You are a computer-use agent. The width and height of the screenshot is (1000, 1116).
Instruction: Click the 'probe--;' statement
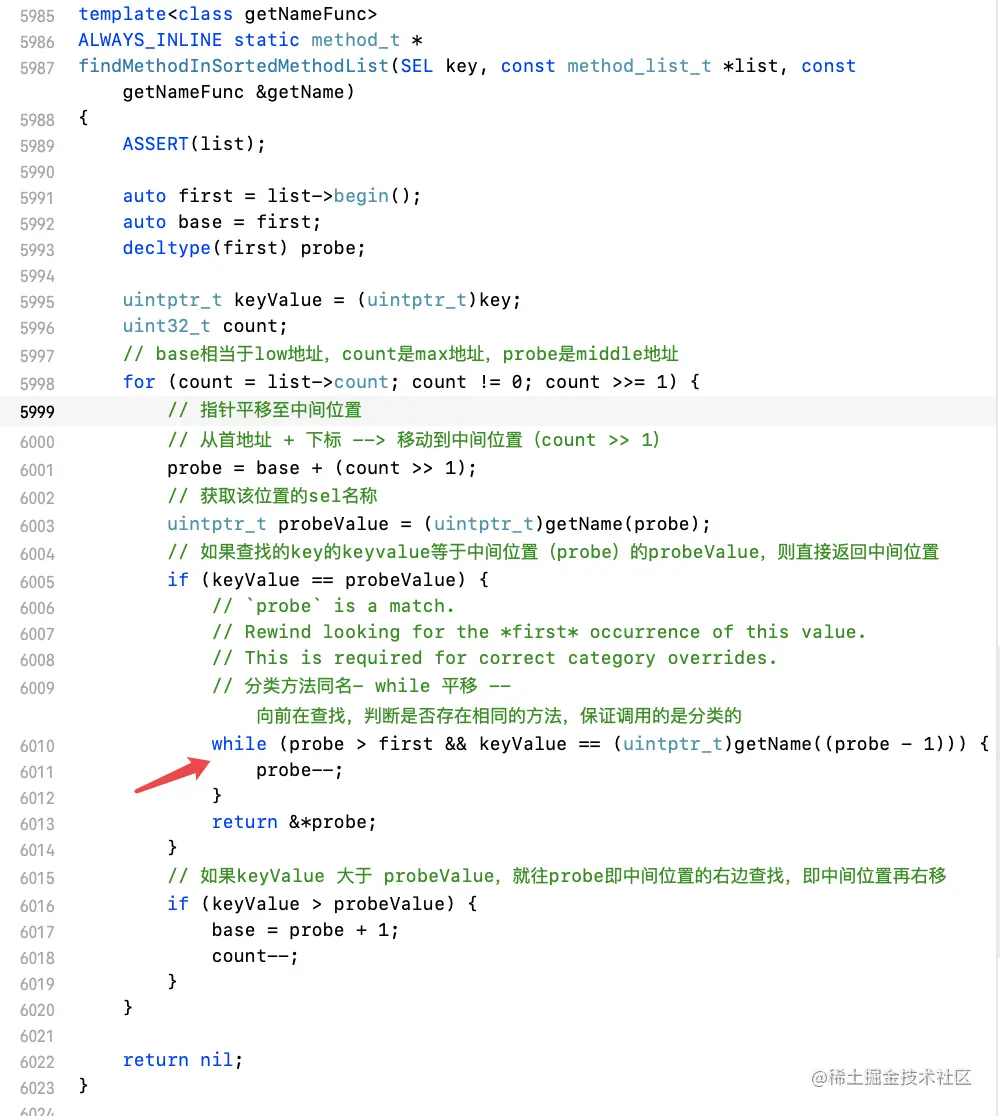coord(300,770)
